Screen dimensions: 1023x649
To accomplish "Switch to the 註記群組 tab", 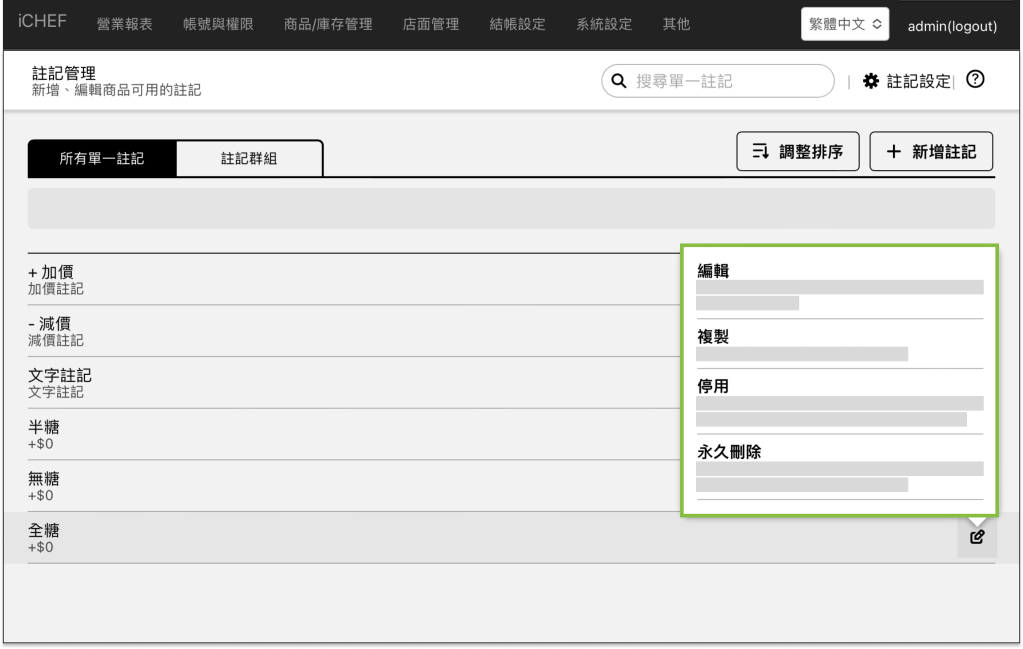I will point(249,158).
